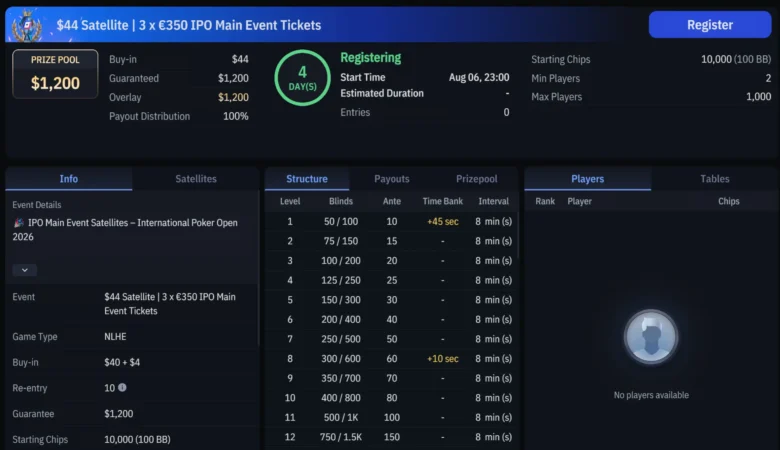
Task: Click the Event Details heading
Action: point(37,205)
